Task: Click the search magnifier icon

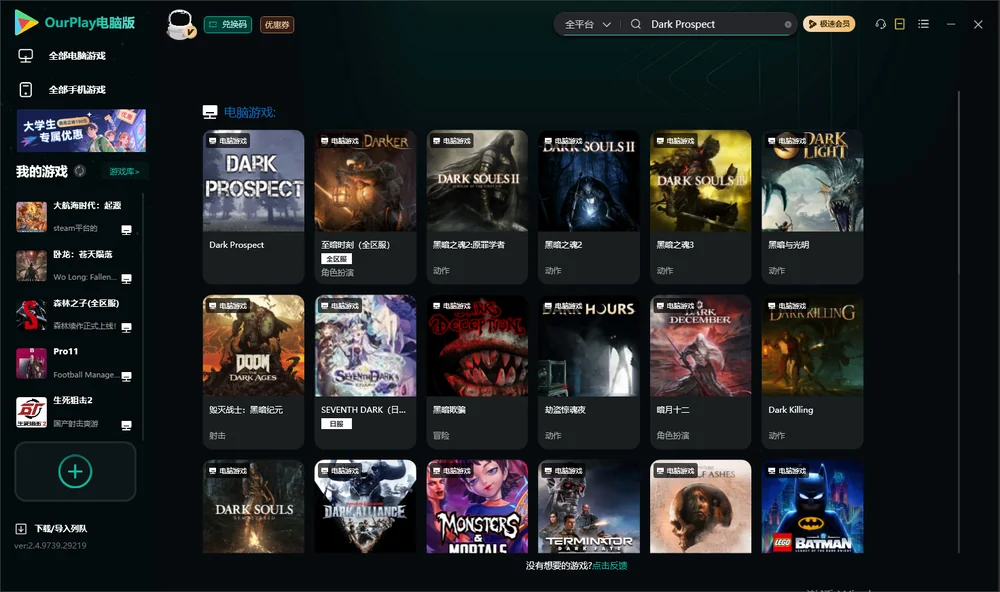Action: pyautogui.click(x=635, y=24)
